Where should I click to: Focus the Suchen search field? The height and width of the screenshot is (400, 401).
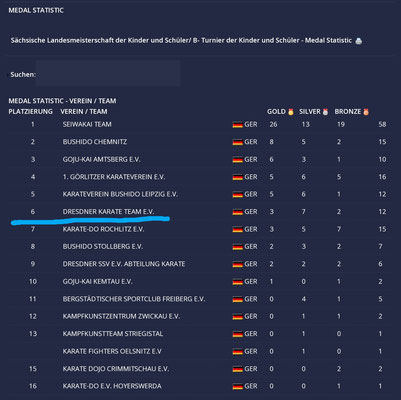click(x=108, y=74)
